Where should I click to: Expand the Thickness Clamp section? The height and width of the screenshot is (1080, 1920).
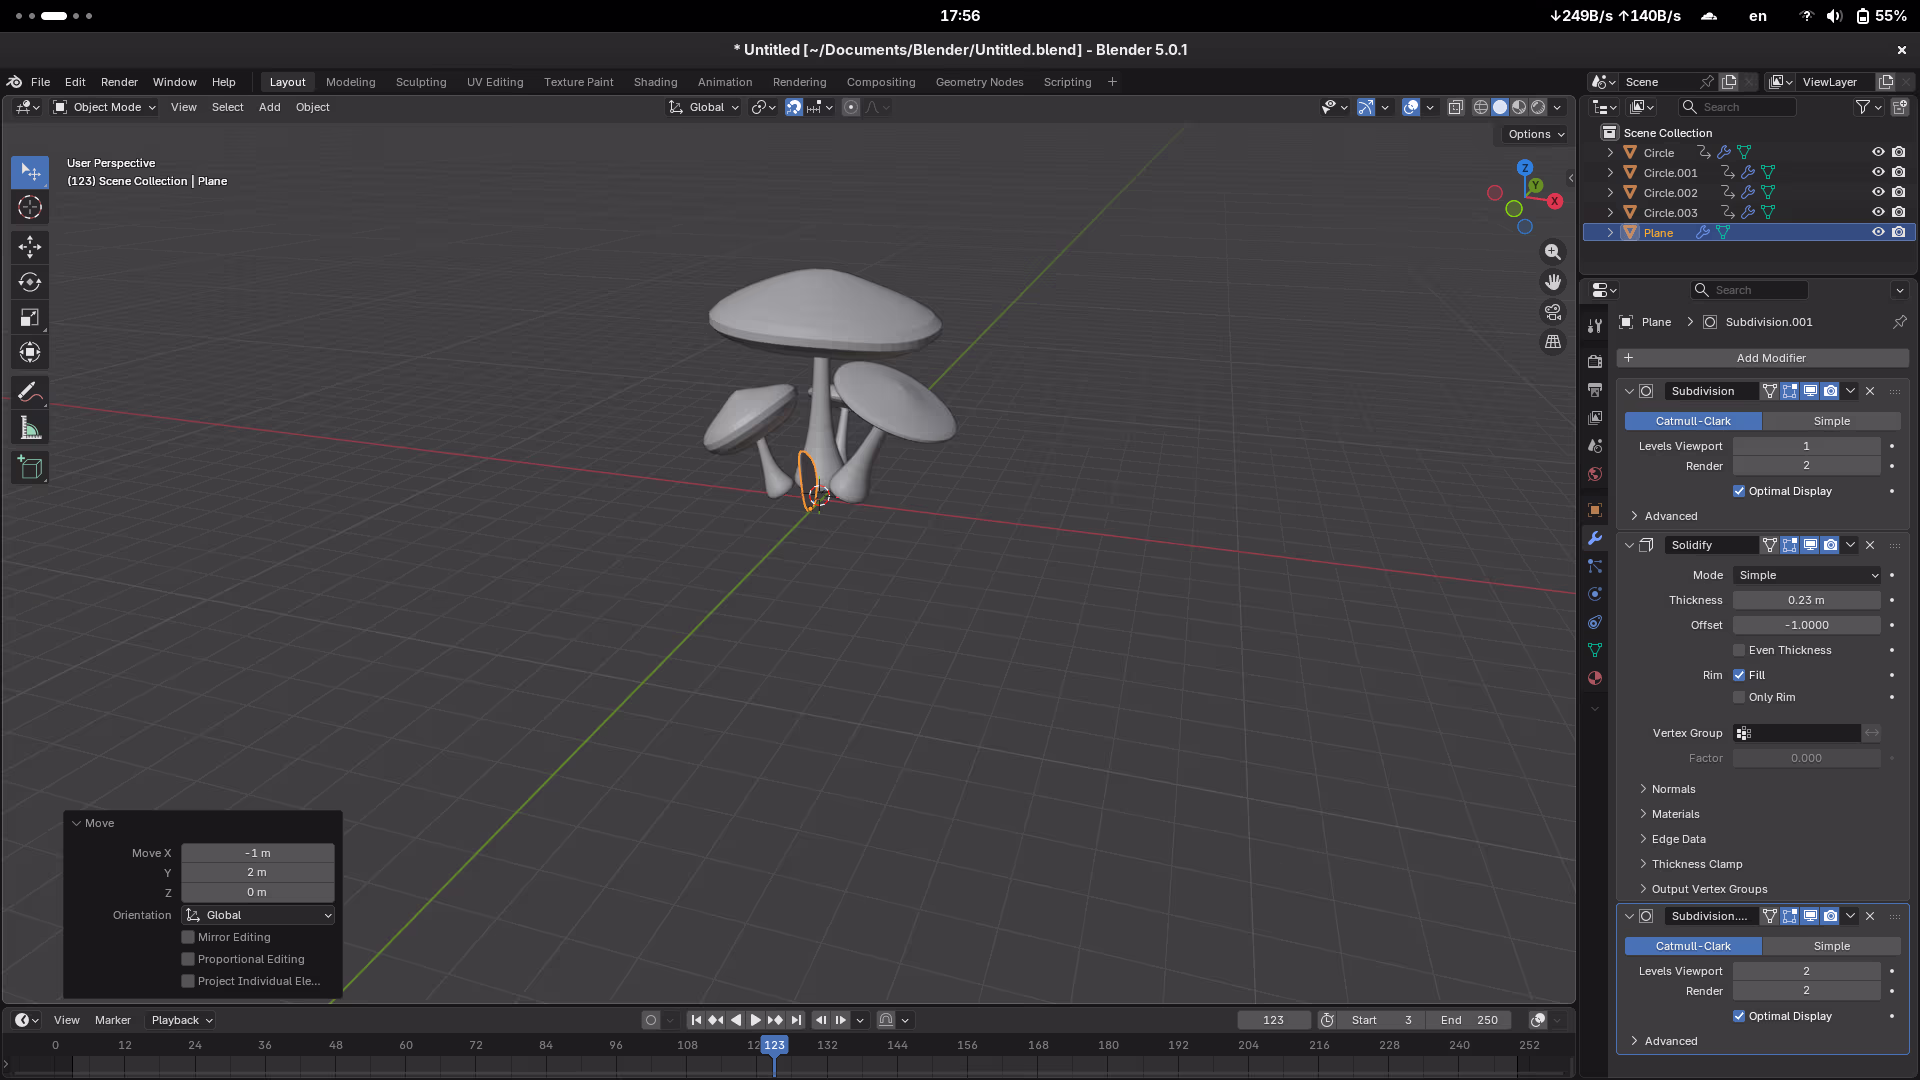[1697, 864]
